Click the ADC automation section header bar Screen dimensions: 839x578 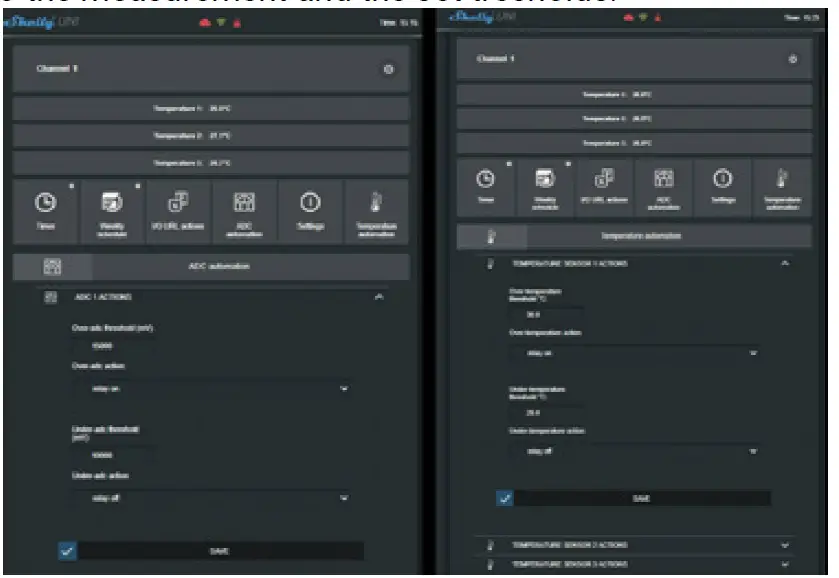(x=211, y=267)
